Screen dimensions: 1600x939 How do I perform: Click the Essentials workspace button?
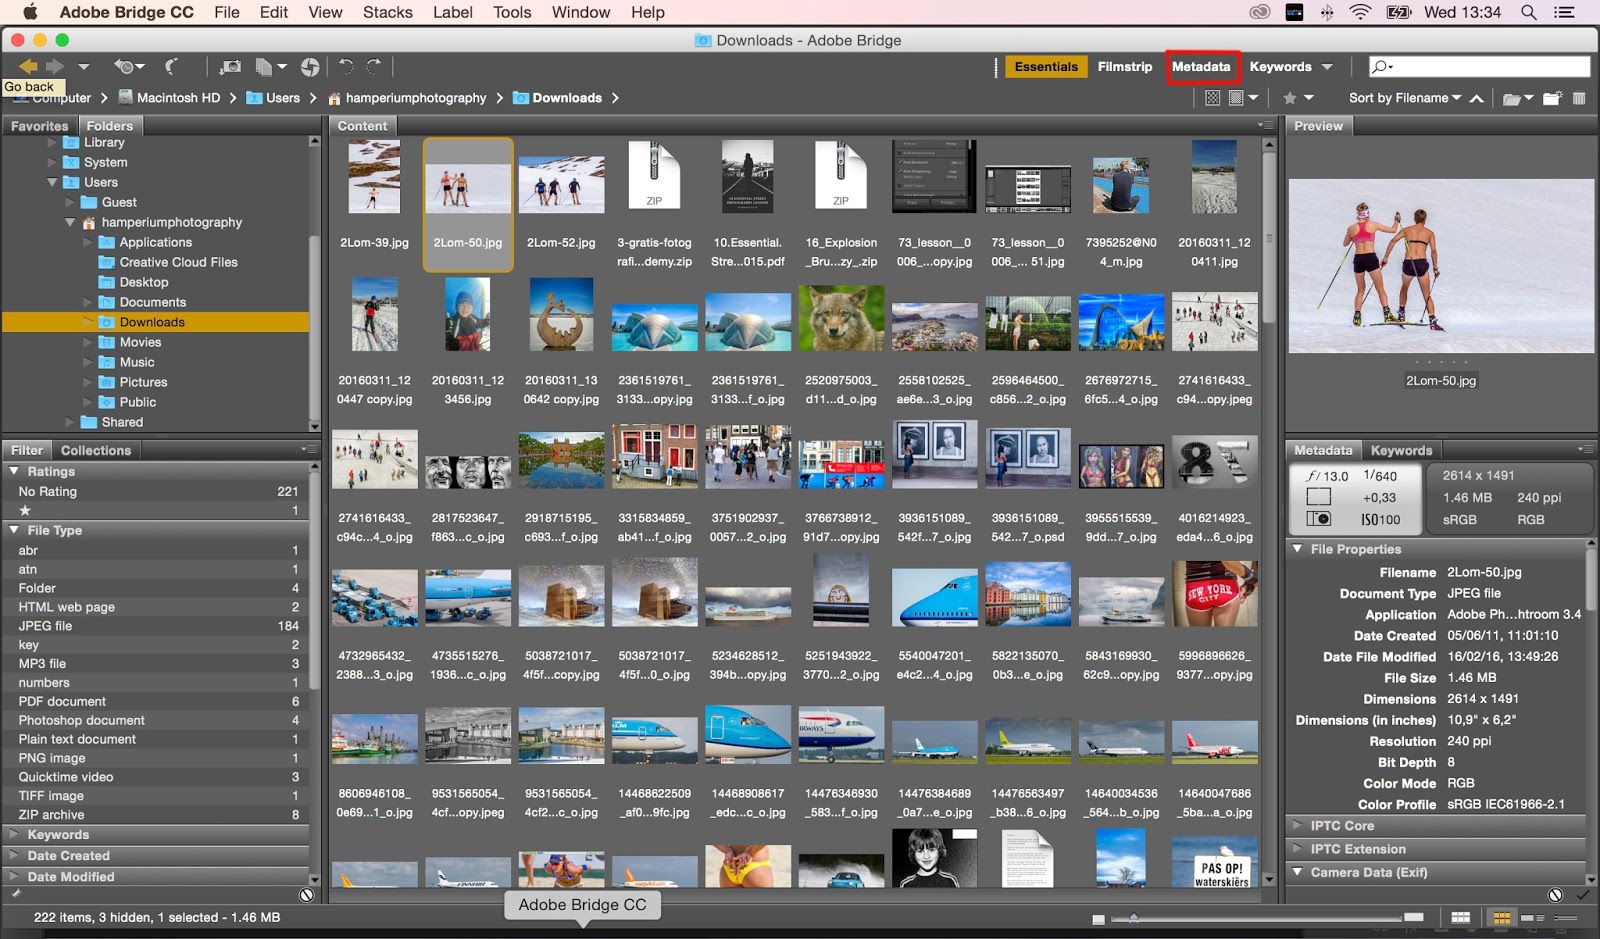coord(1047,66)
